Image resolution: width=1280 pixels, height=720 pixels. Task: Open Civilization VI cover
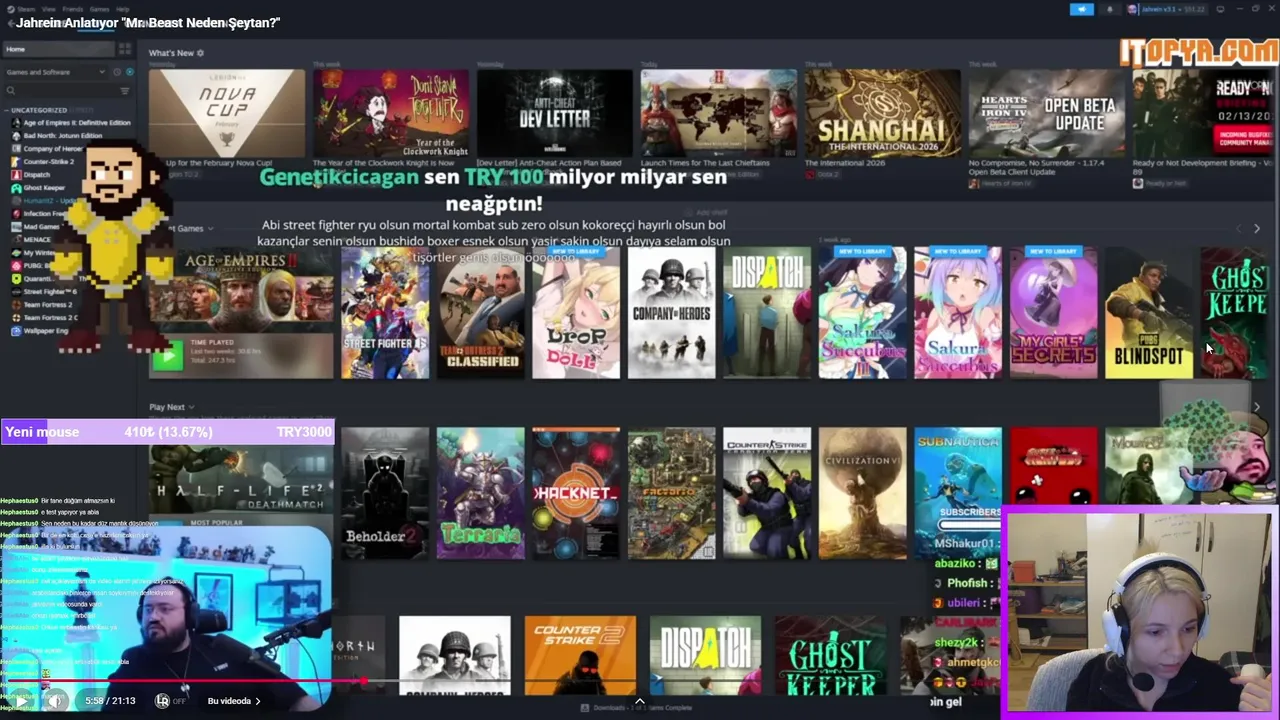click(863, 493)
